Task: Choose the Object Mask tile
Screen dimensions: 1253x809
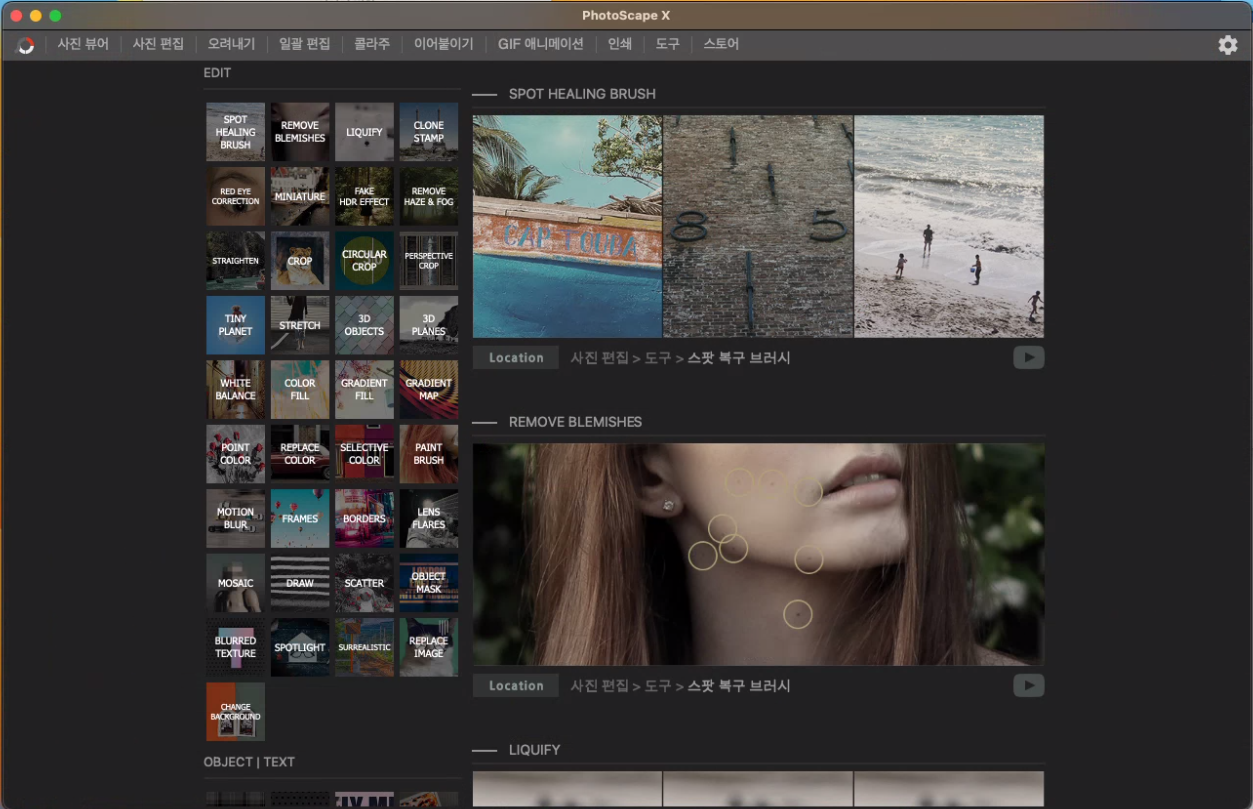Action: point(429,583)
